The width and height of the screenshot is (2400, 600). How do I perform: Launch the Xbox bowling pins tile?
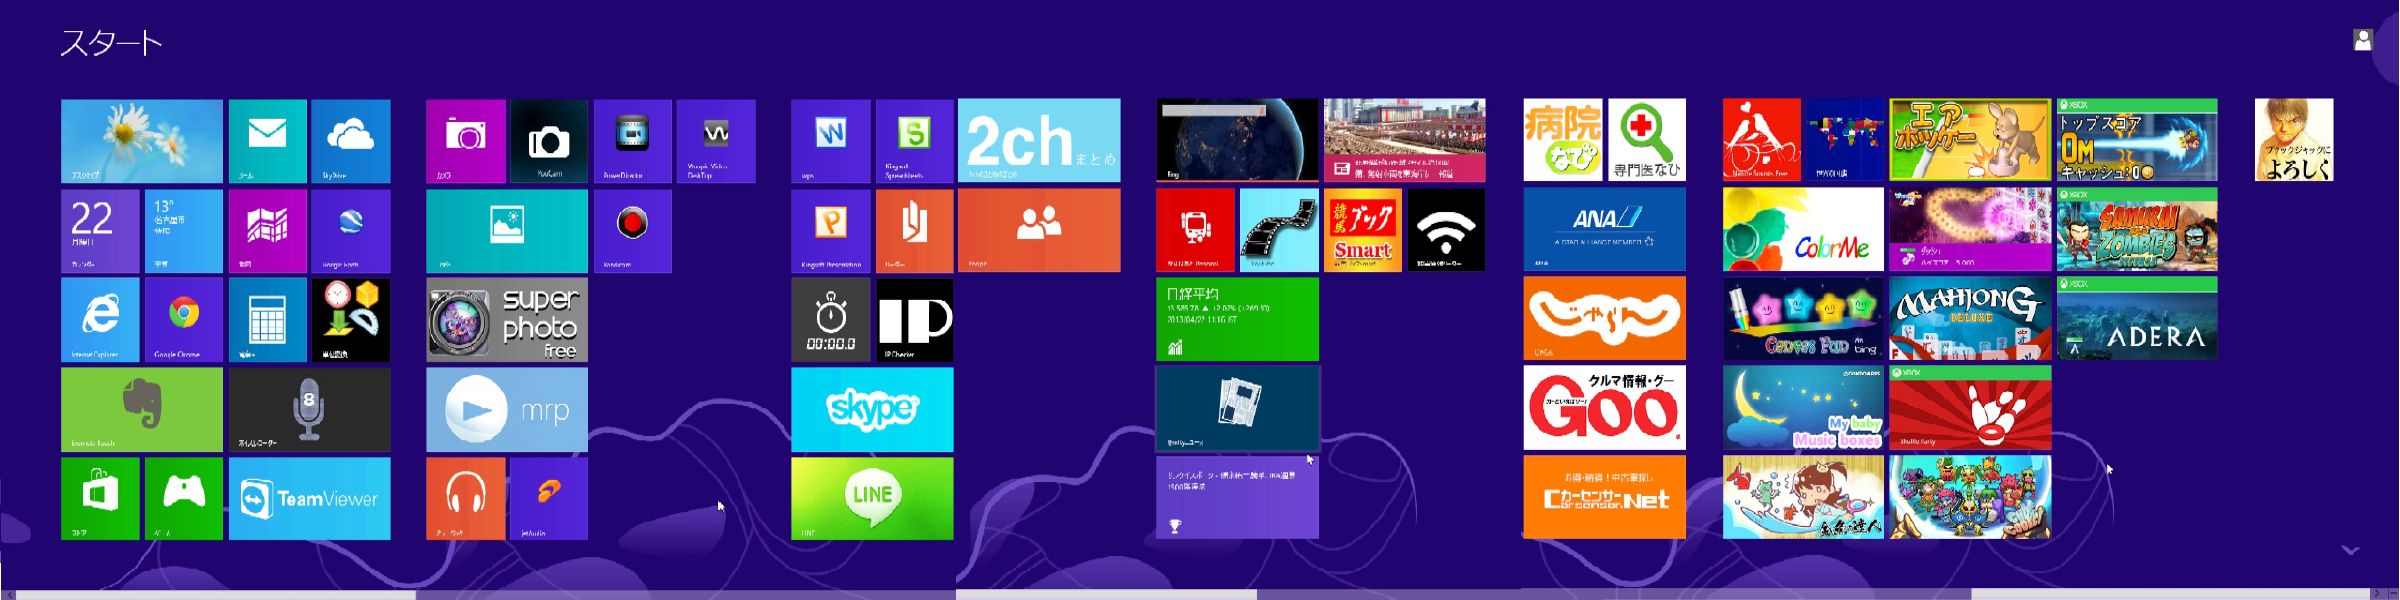1970,408
